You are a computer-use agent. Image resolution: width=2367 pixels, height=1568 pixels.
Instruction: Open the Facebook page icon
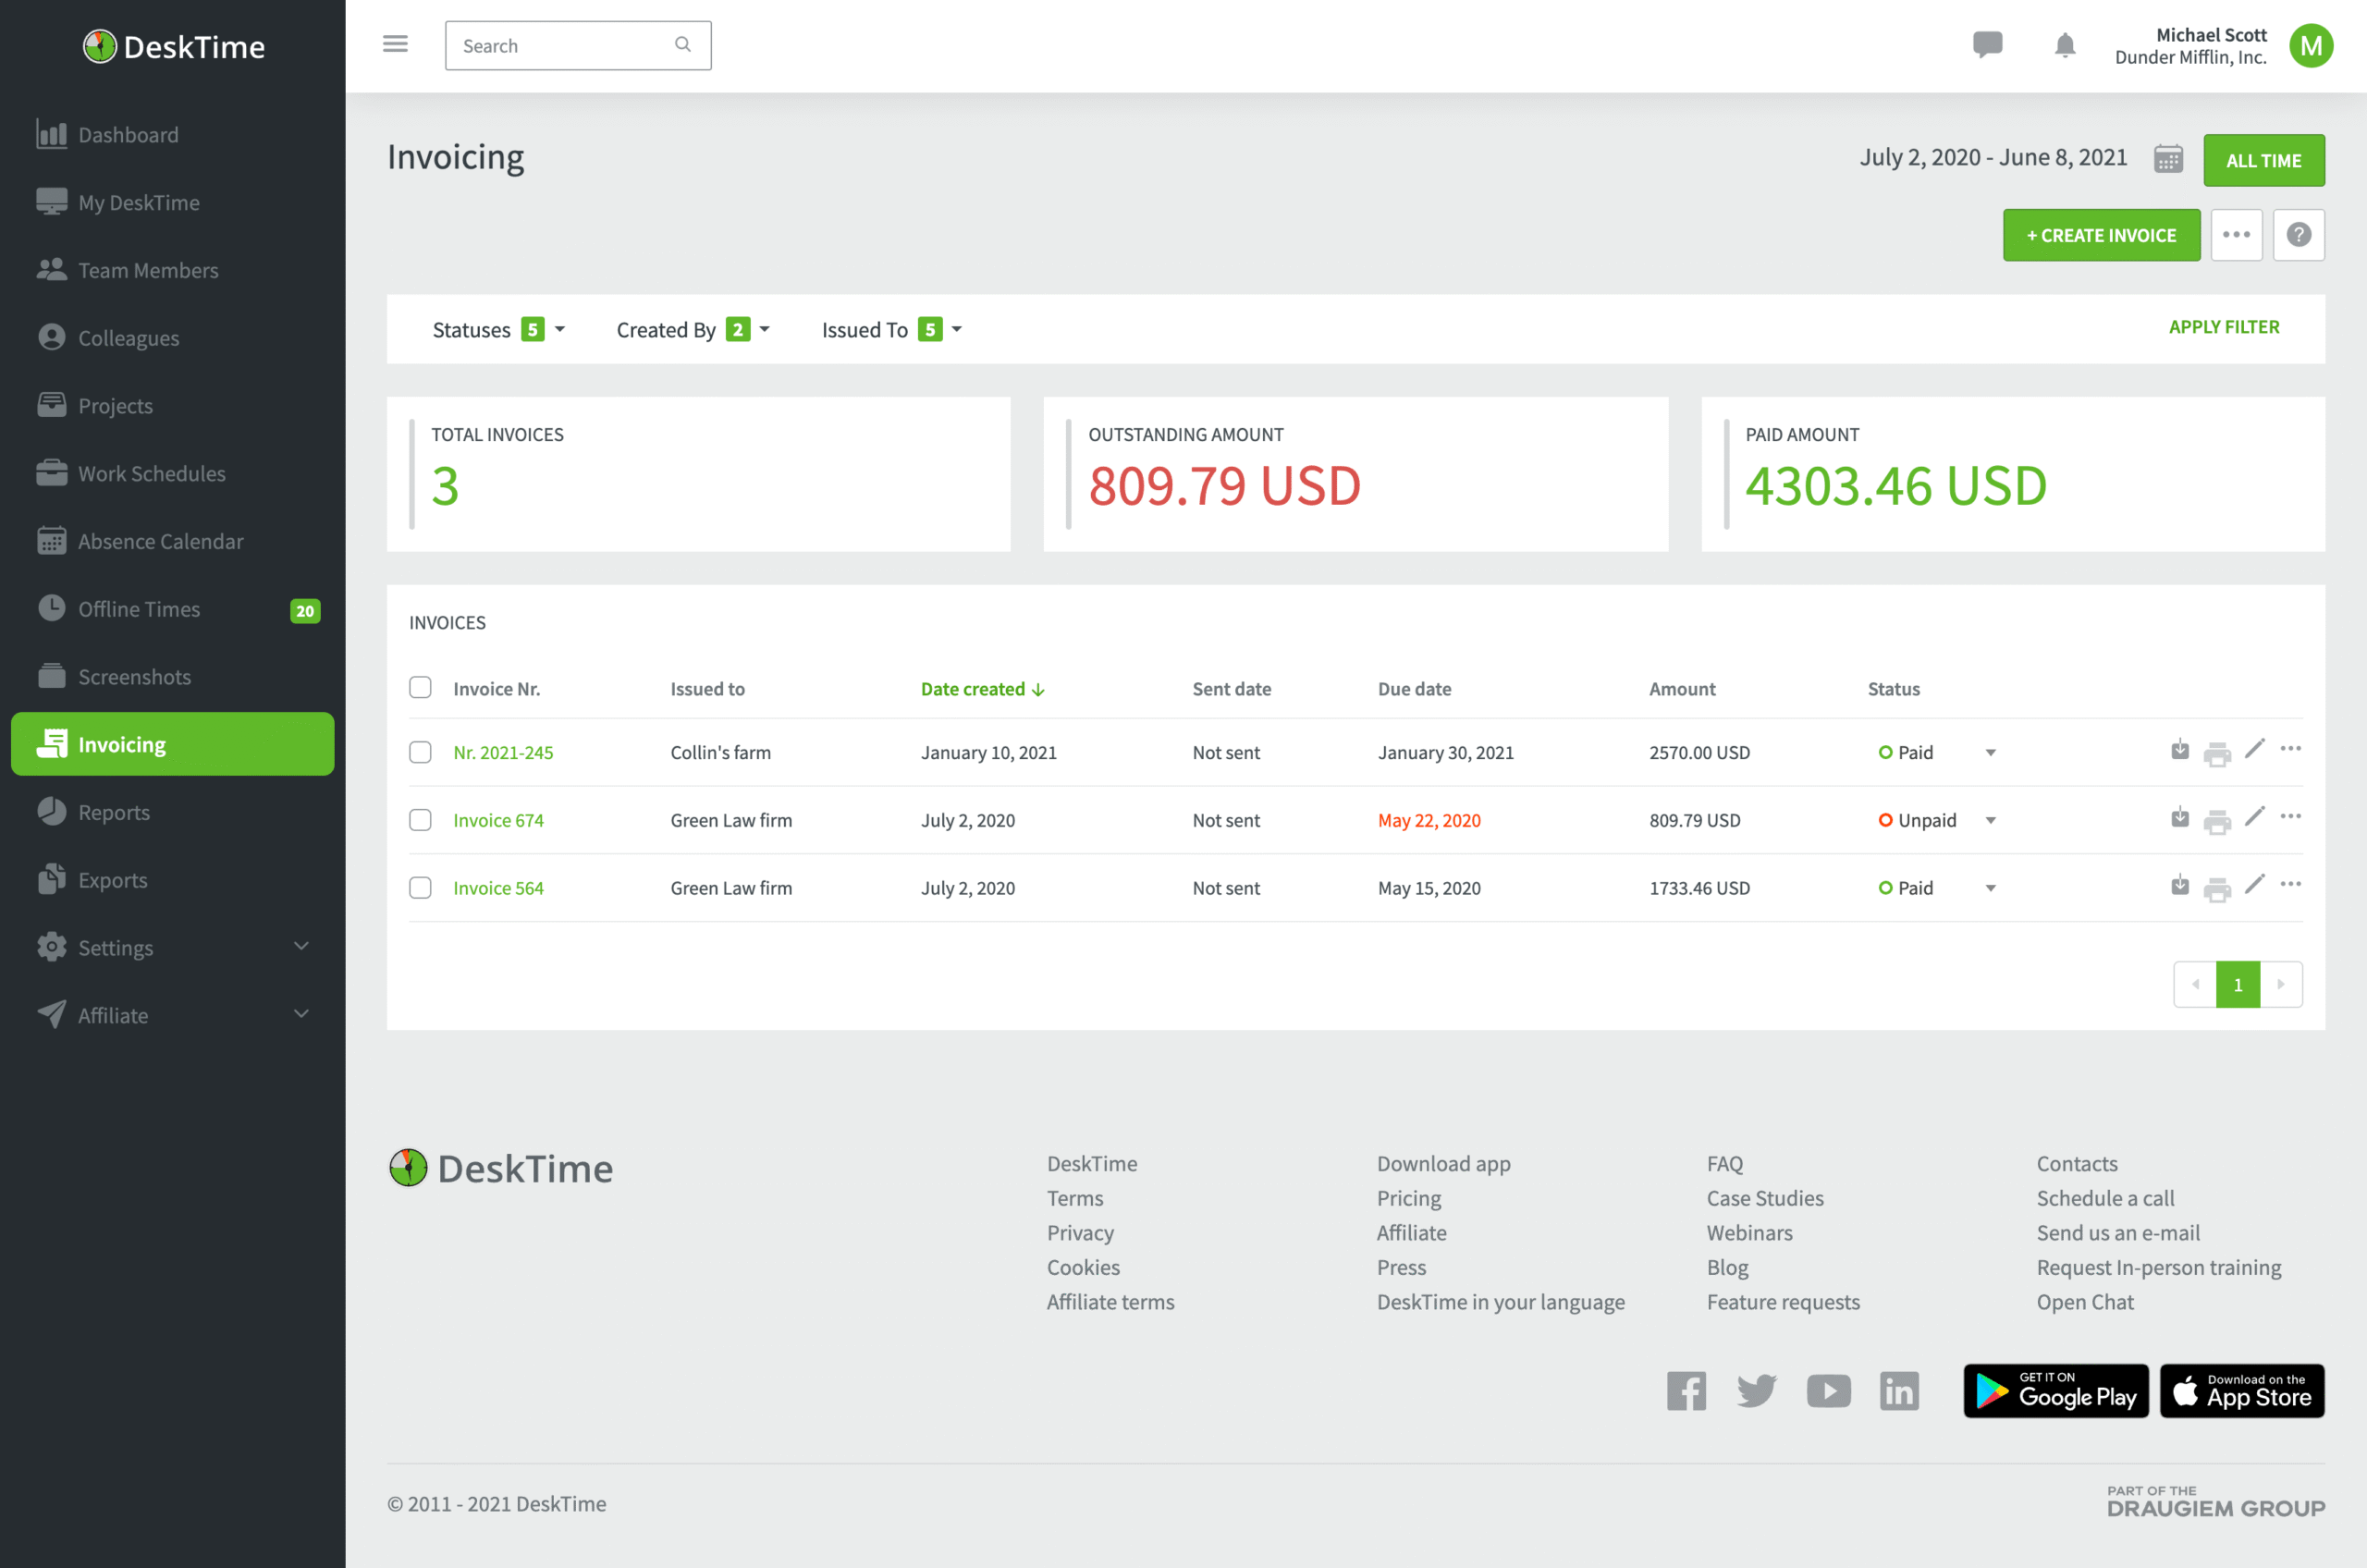[x=1686, y=1391]
